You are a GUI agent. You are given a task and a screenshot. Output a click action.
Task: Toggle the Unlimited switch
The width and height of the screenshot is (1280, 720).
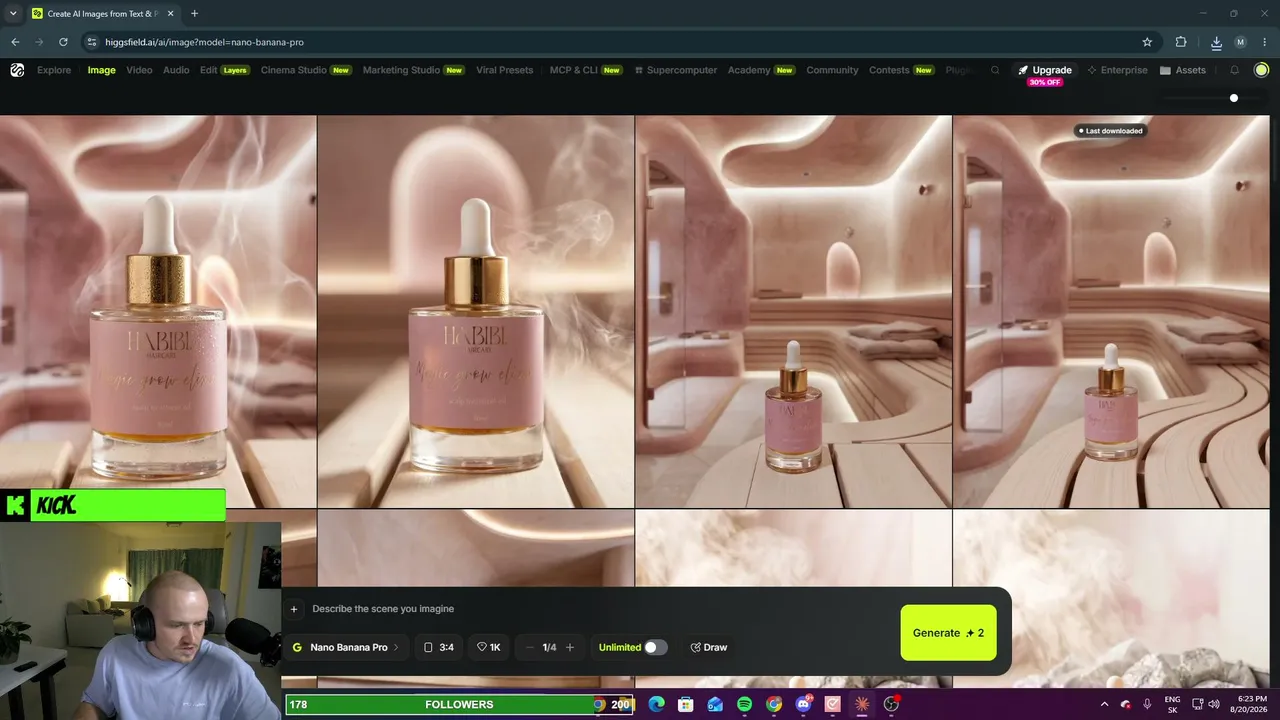click(655, 647)
